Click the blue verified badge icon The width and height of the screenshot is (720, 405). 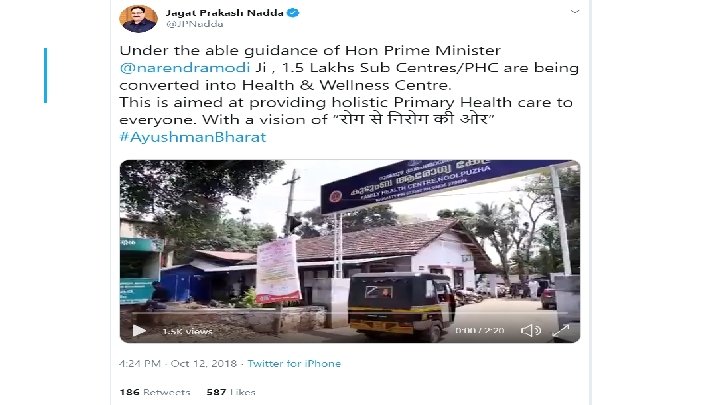pyautogui.click(x=293, y=13)
